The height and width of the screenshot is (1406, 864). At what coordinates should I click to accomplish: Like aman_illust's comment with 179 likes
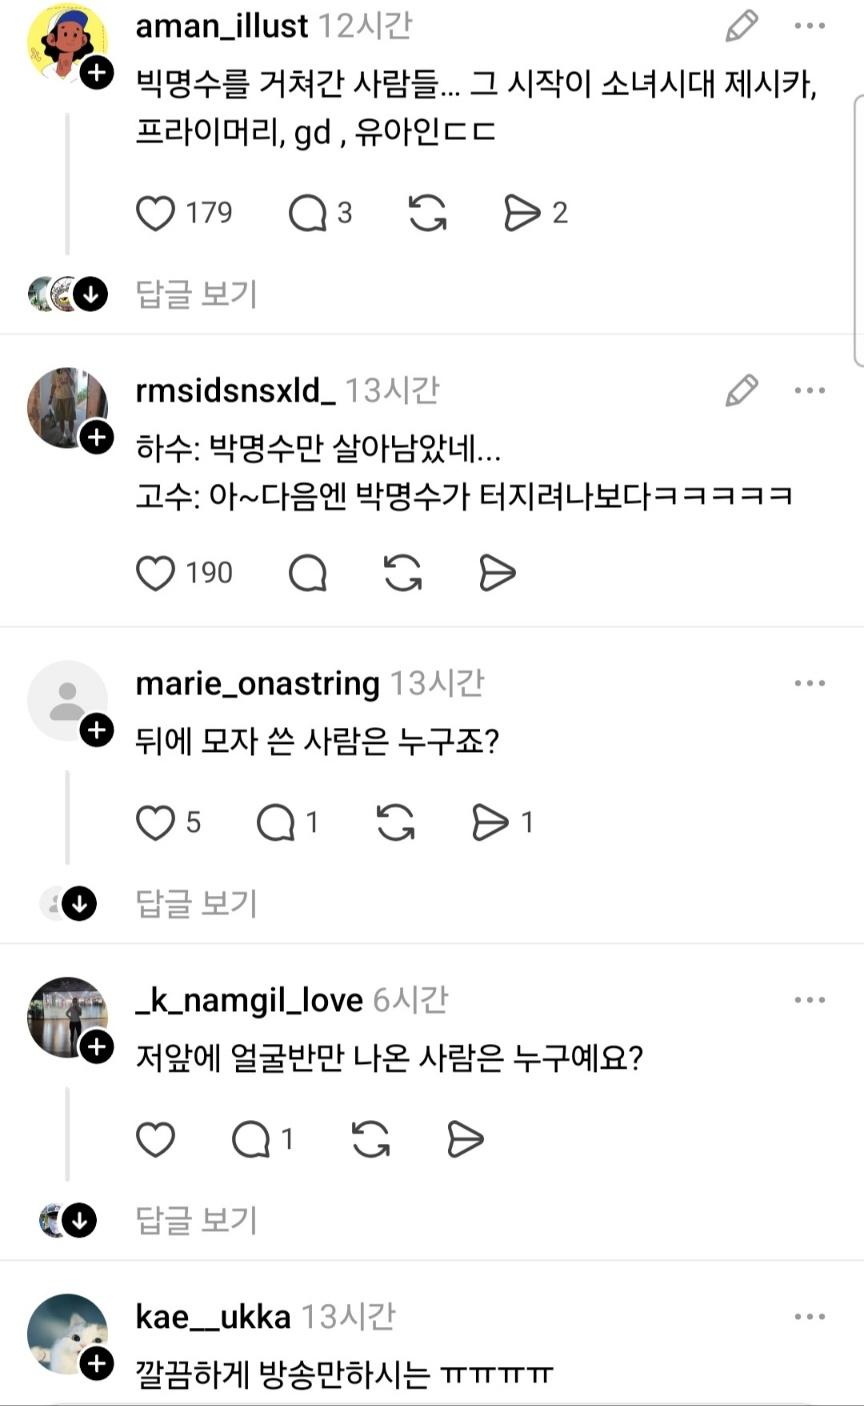coord(155,213)
